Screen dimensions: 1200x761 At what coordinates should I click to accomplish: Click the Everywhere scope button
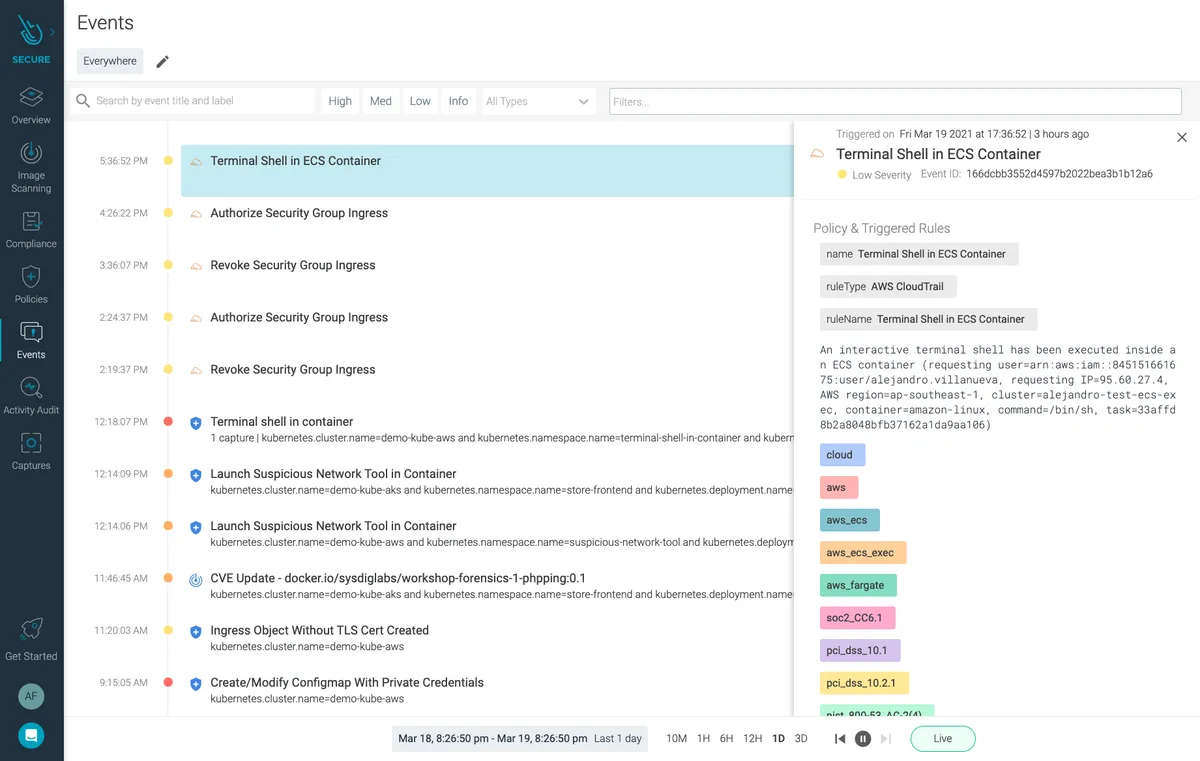[110, 61]
